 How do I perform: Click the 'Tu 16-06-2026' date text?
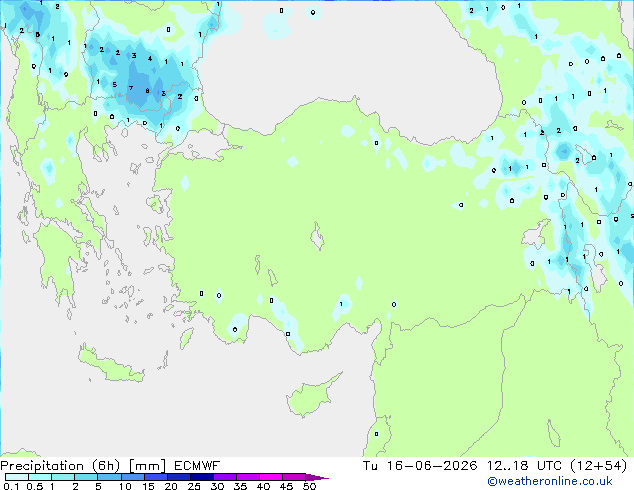coord(420,466)
